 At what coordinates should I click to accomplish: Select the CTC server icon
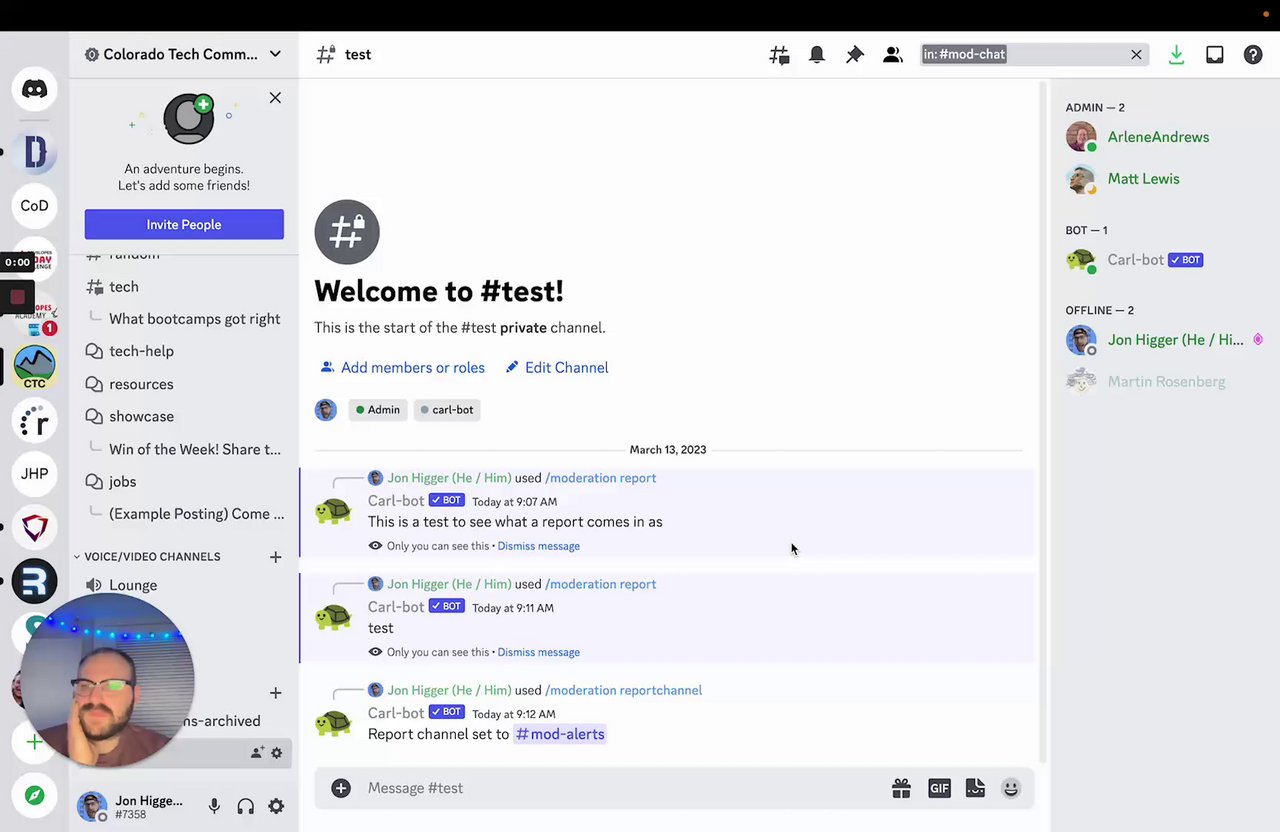(x=34, y=367)
